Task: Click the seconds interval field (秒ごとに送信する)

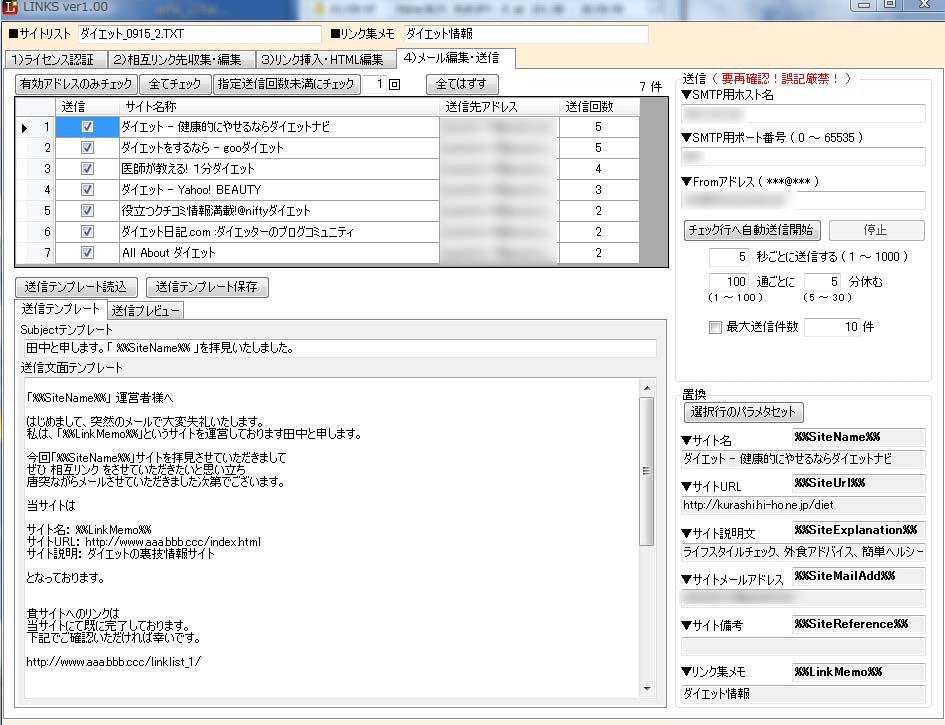Action: click(729, 257)
